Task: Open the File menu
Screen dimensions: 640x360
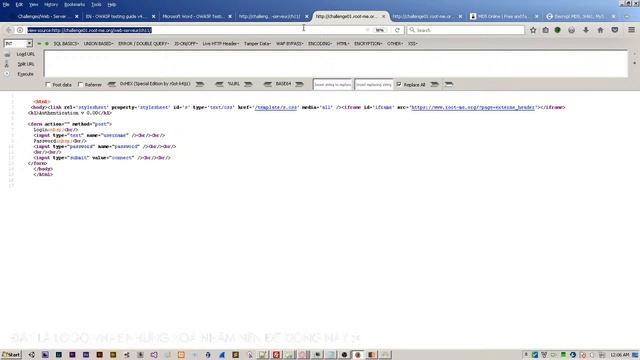Action: (6, 4)
